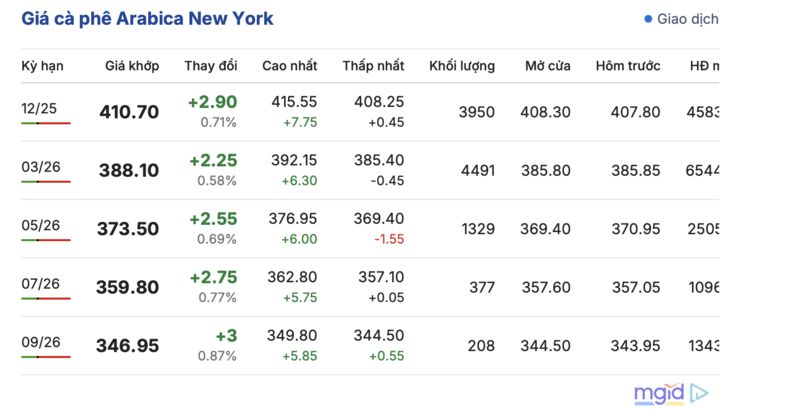Click the Thay đổi column header
The height and width of the screenshot is (409, 800).
pos(211,66)
